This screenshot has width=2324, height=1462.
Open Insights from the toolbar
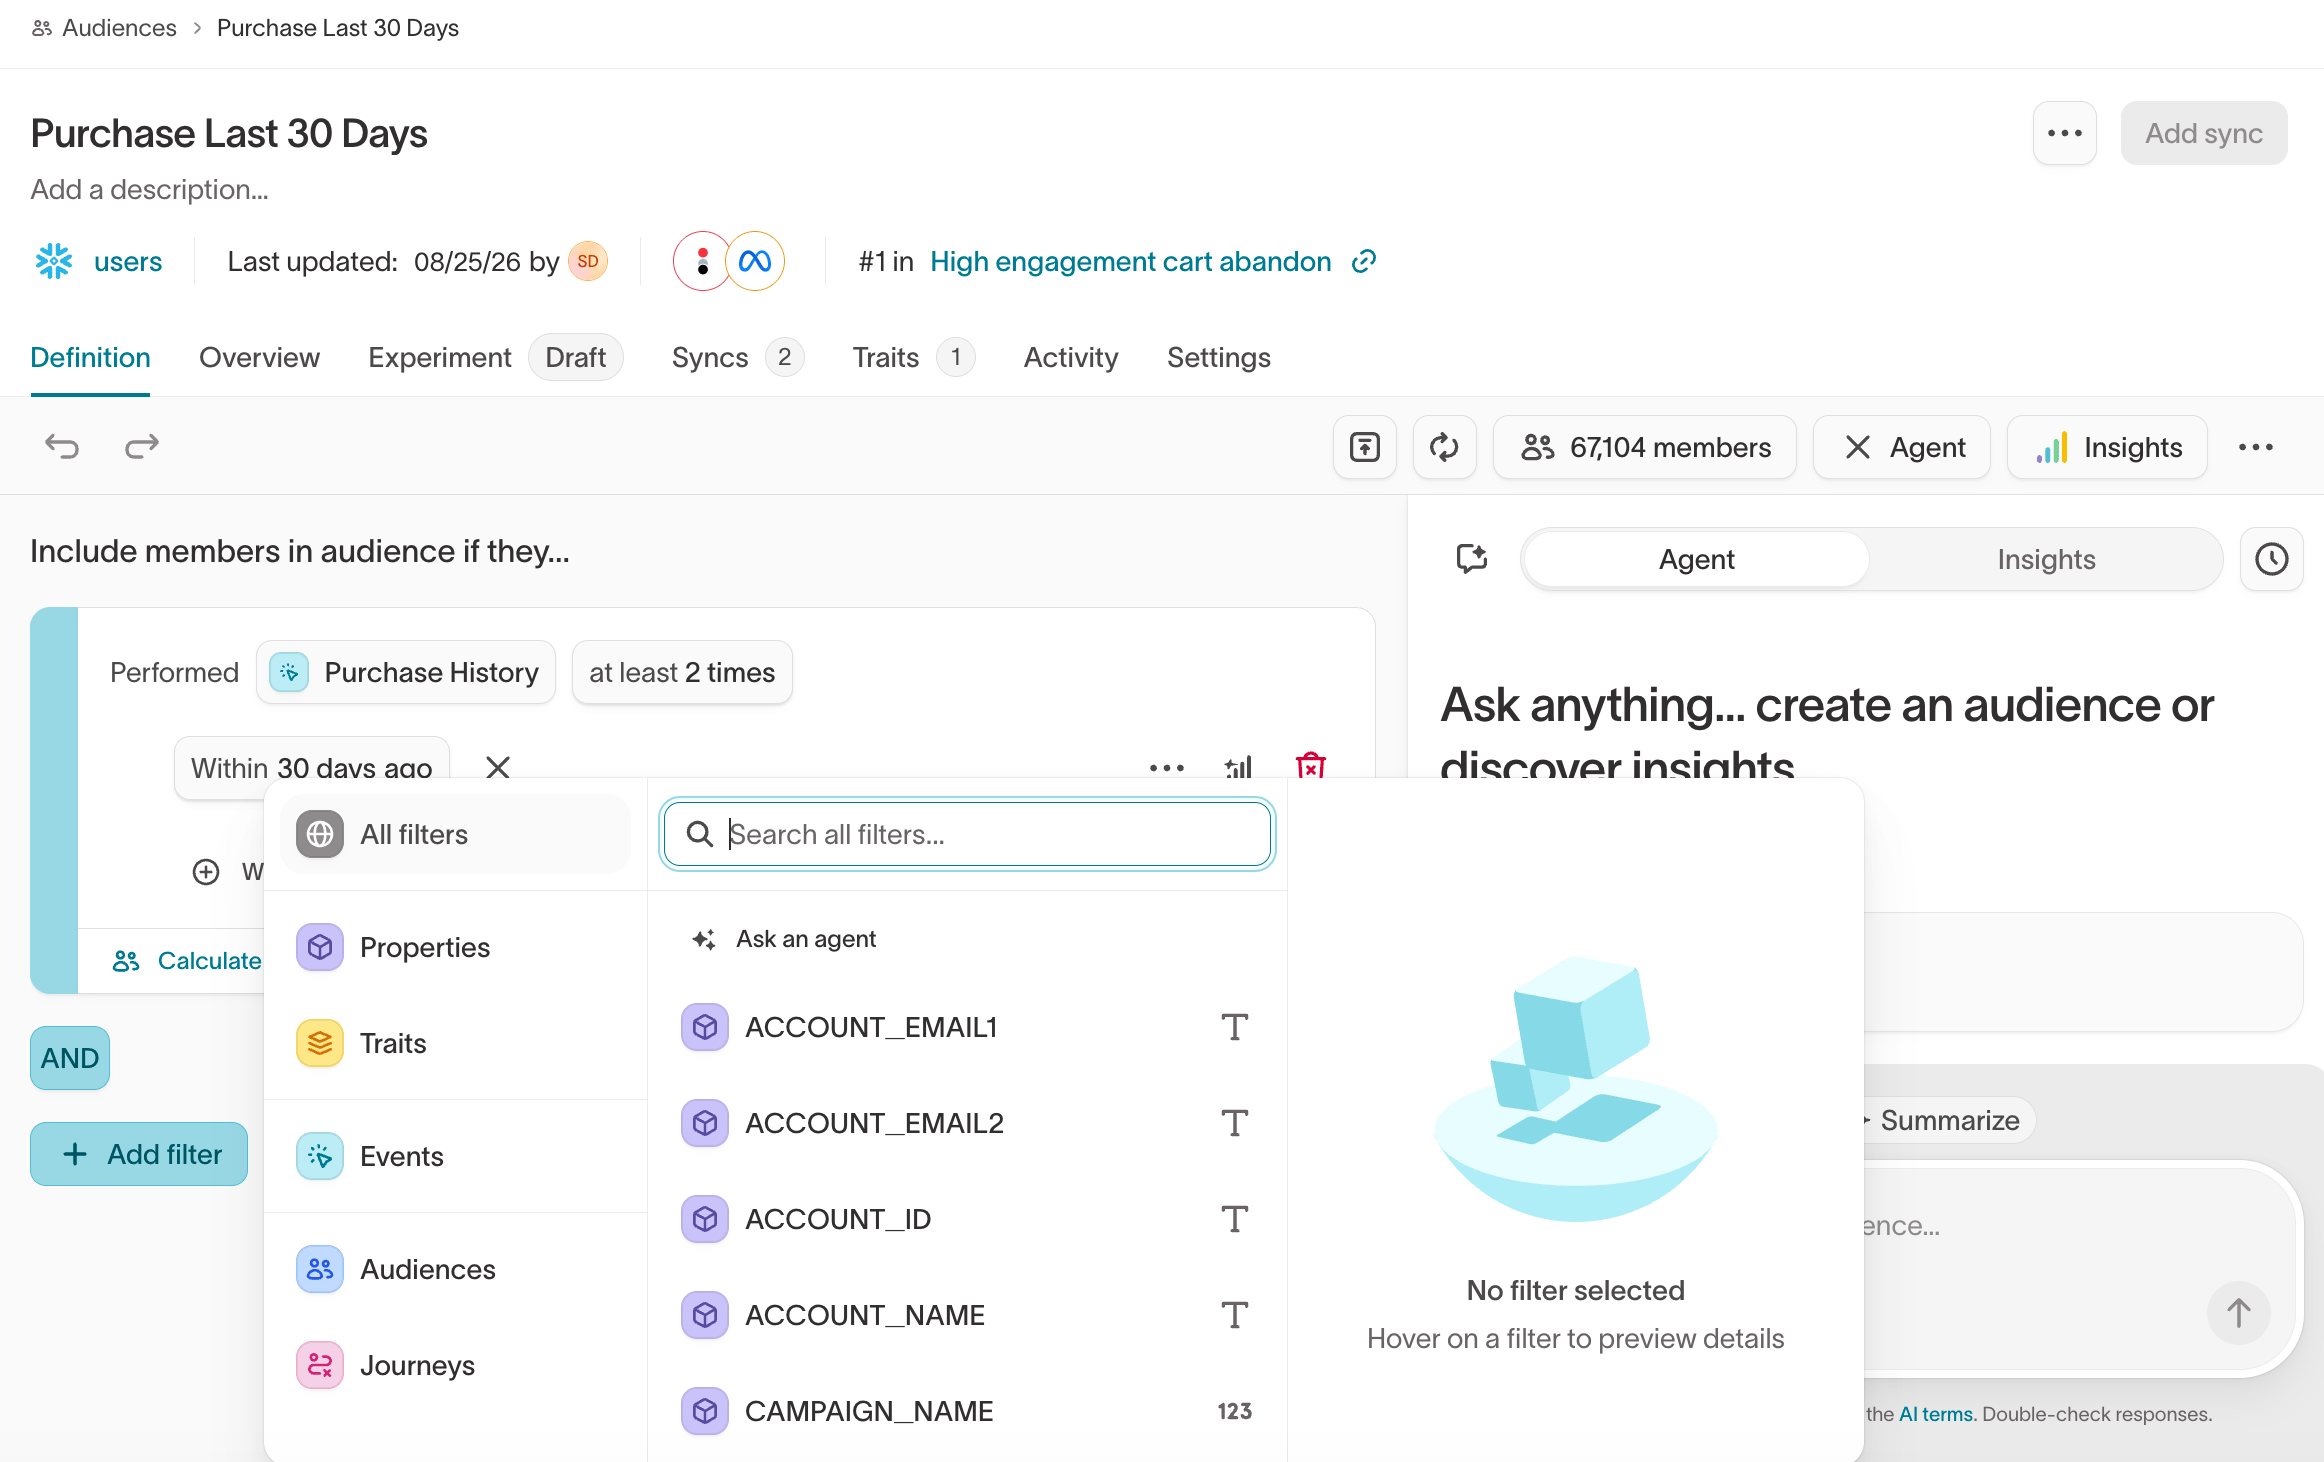click(x=2108, y=447)
